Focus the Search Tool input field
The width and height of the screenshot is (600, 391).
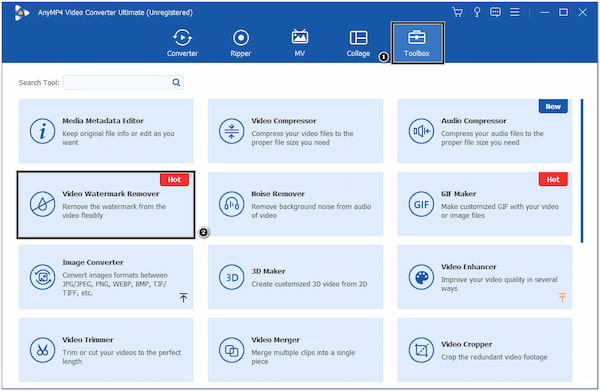[123, 82]
